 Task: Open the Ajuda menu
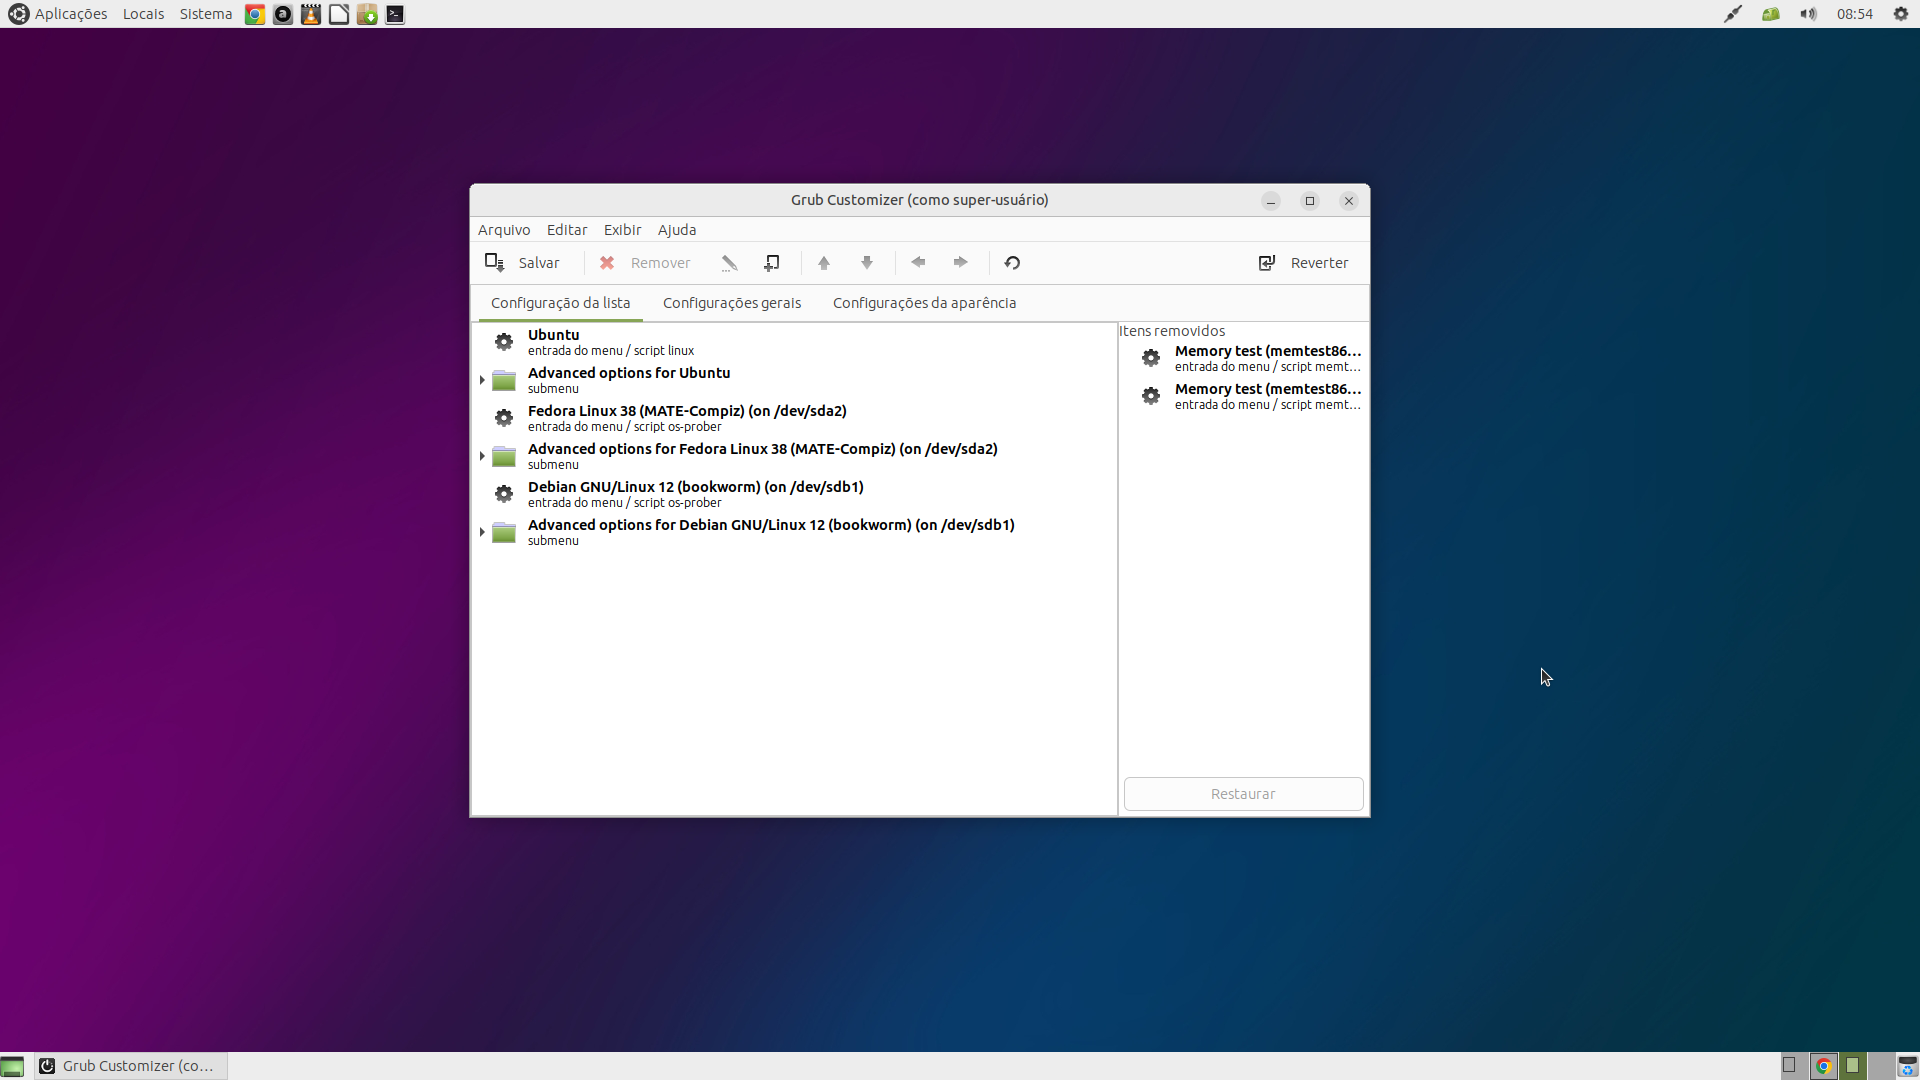(x=677, y=230)
